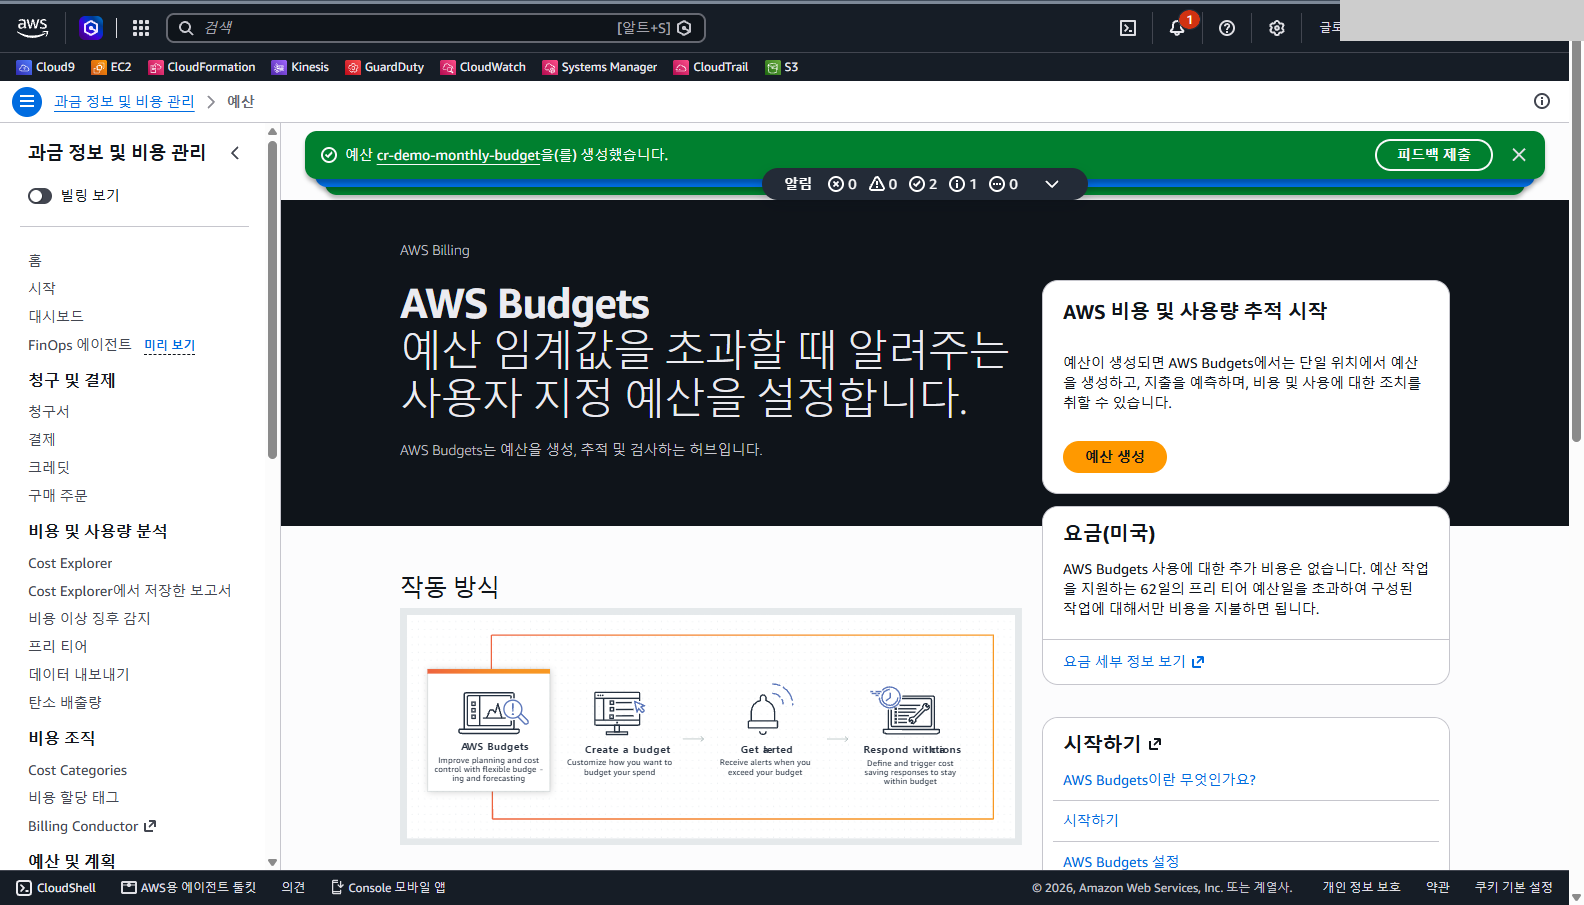This screenshot has height=905, width=1584.
Task: Open the Cloud9 bookmark
Action: (x=46, y=67)
